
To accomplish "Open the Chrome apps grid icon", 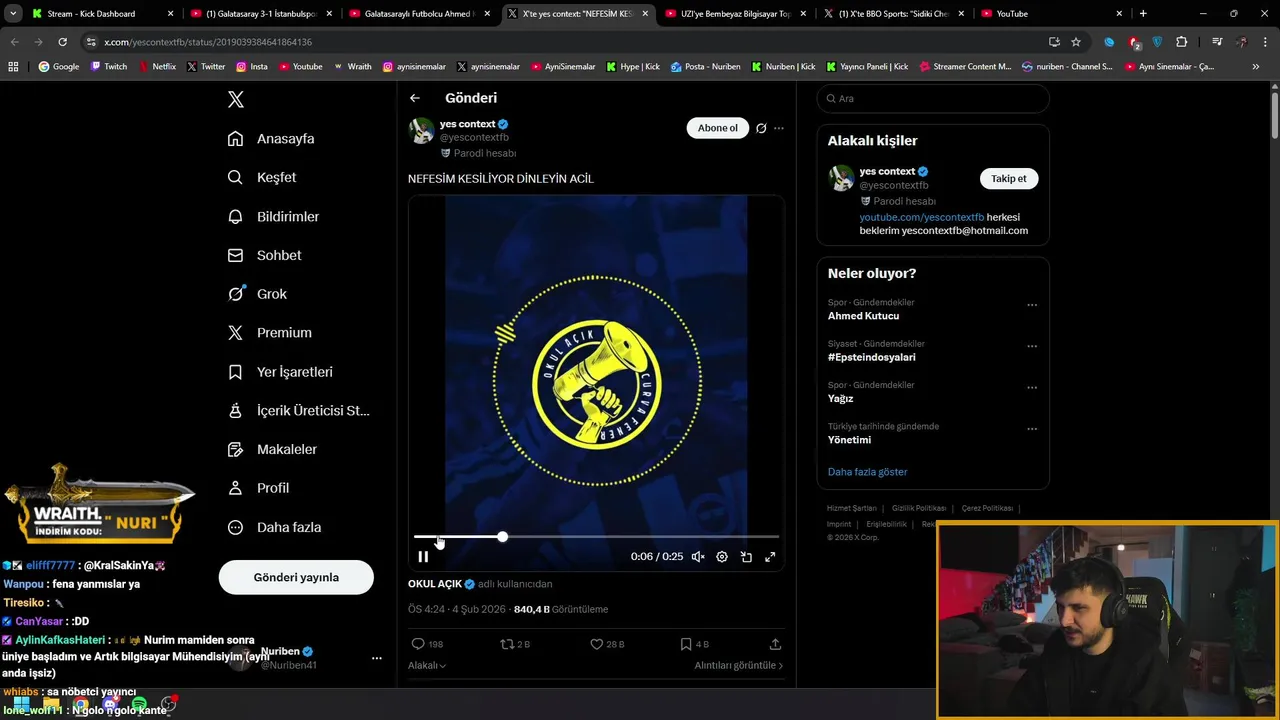I will point(13,66).
